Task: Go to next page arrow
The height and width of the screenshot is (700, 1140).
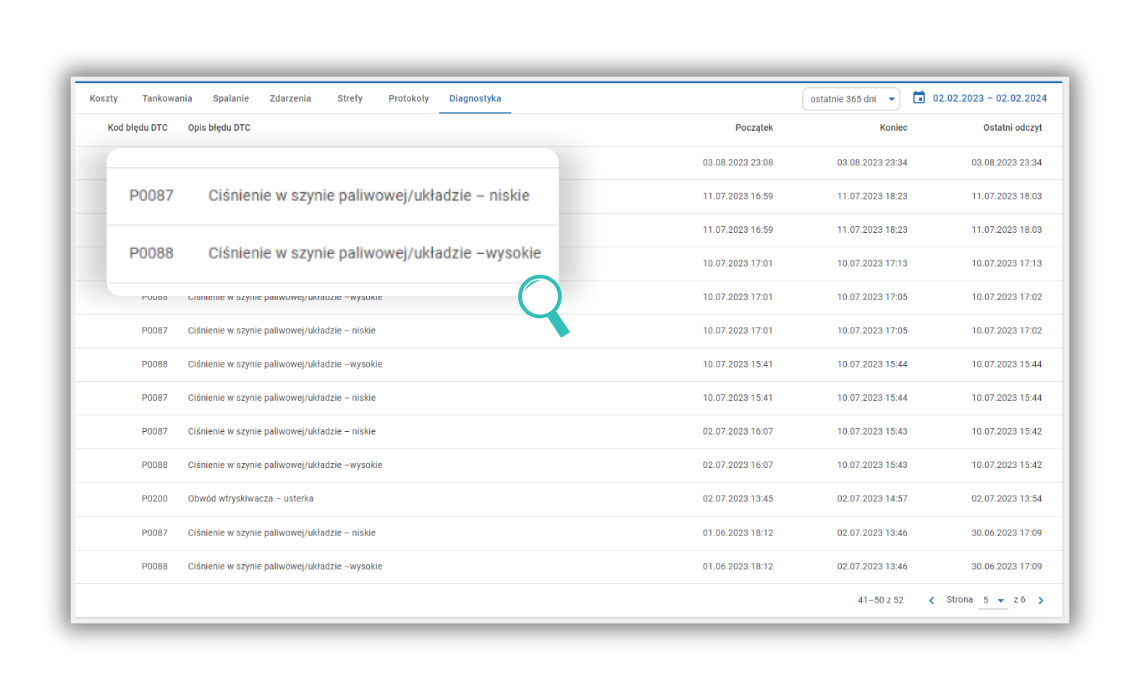Action: pos(1040,601)
